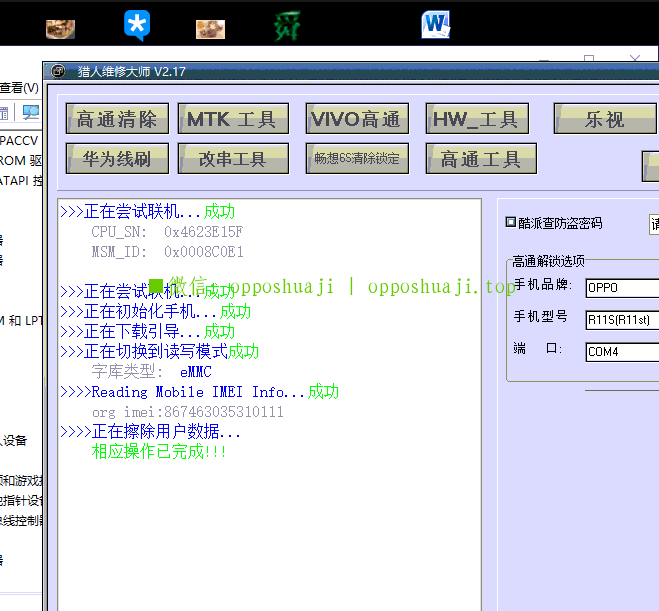Click the 猎人维修大师 title bar app icon

click(58, 71)
